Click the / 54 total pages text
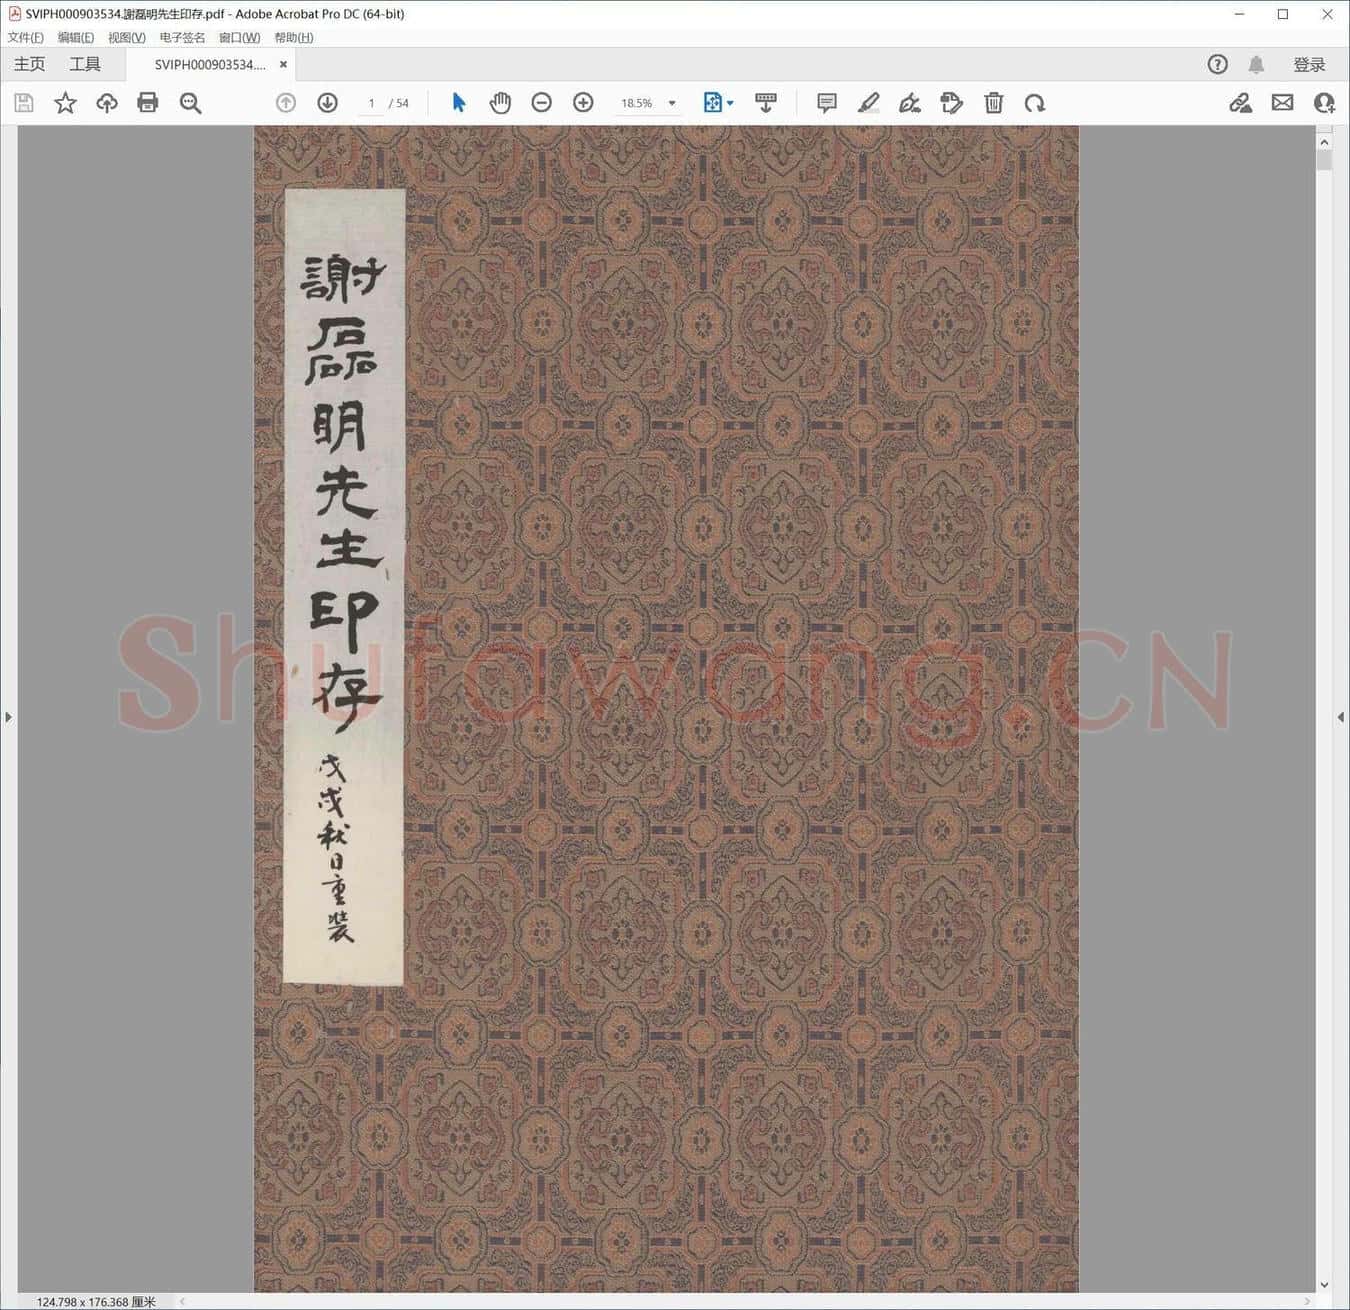The width and height of the screenshot is (1350, 1310). [399, 103]
